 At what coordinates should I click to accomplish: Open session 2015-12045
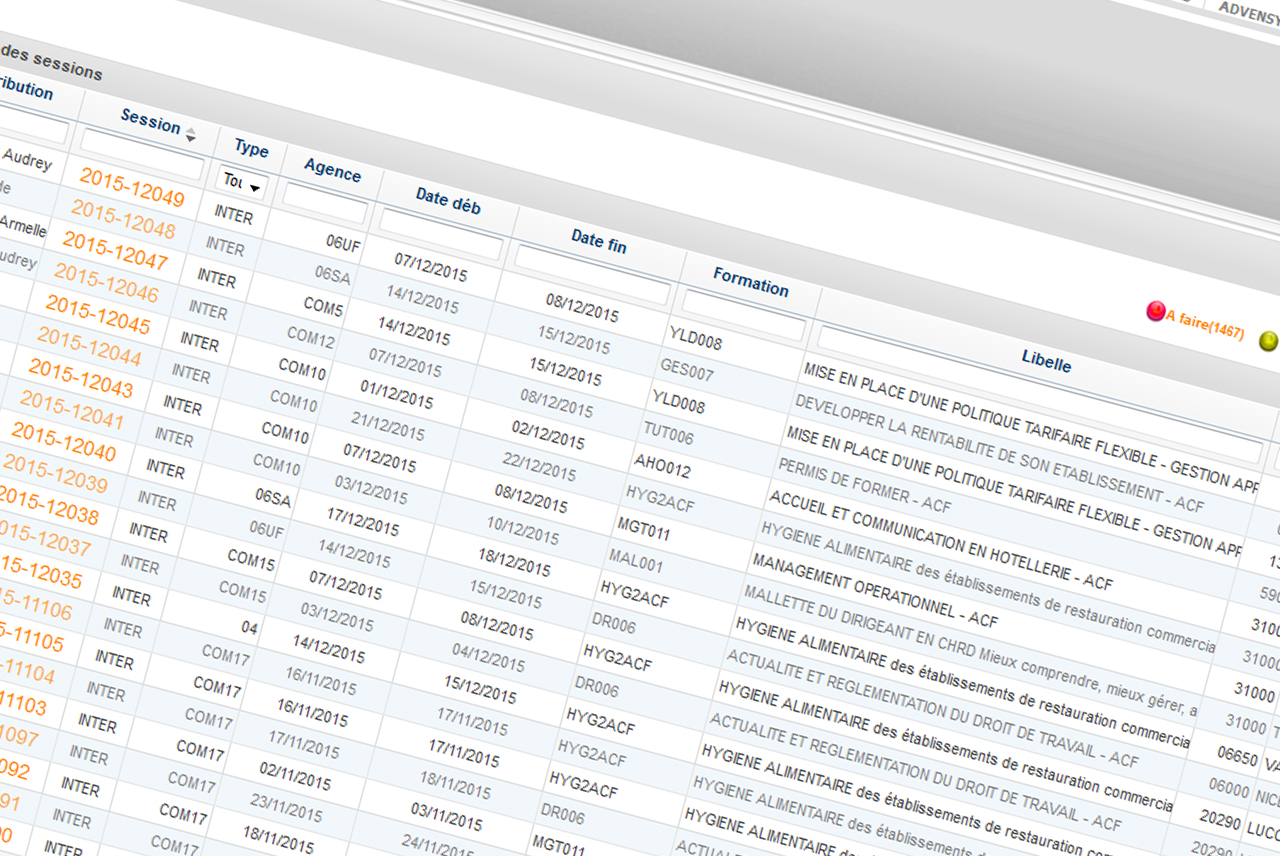pos(97,314)
